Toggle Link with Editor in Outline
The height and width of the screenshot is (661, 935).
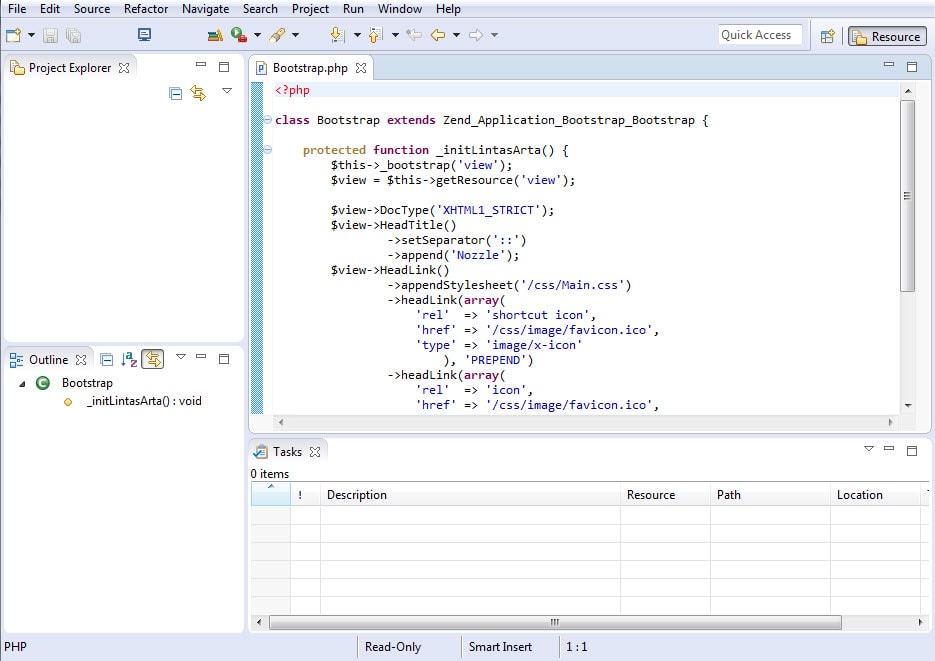pos(153,359)
